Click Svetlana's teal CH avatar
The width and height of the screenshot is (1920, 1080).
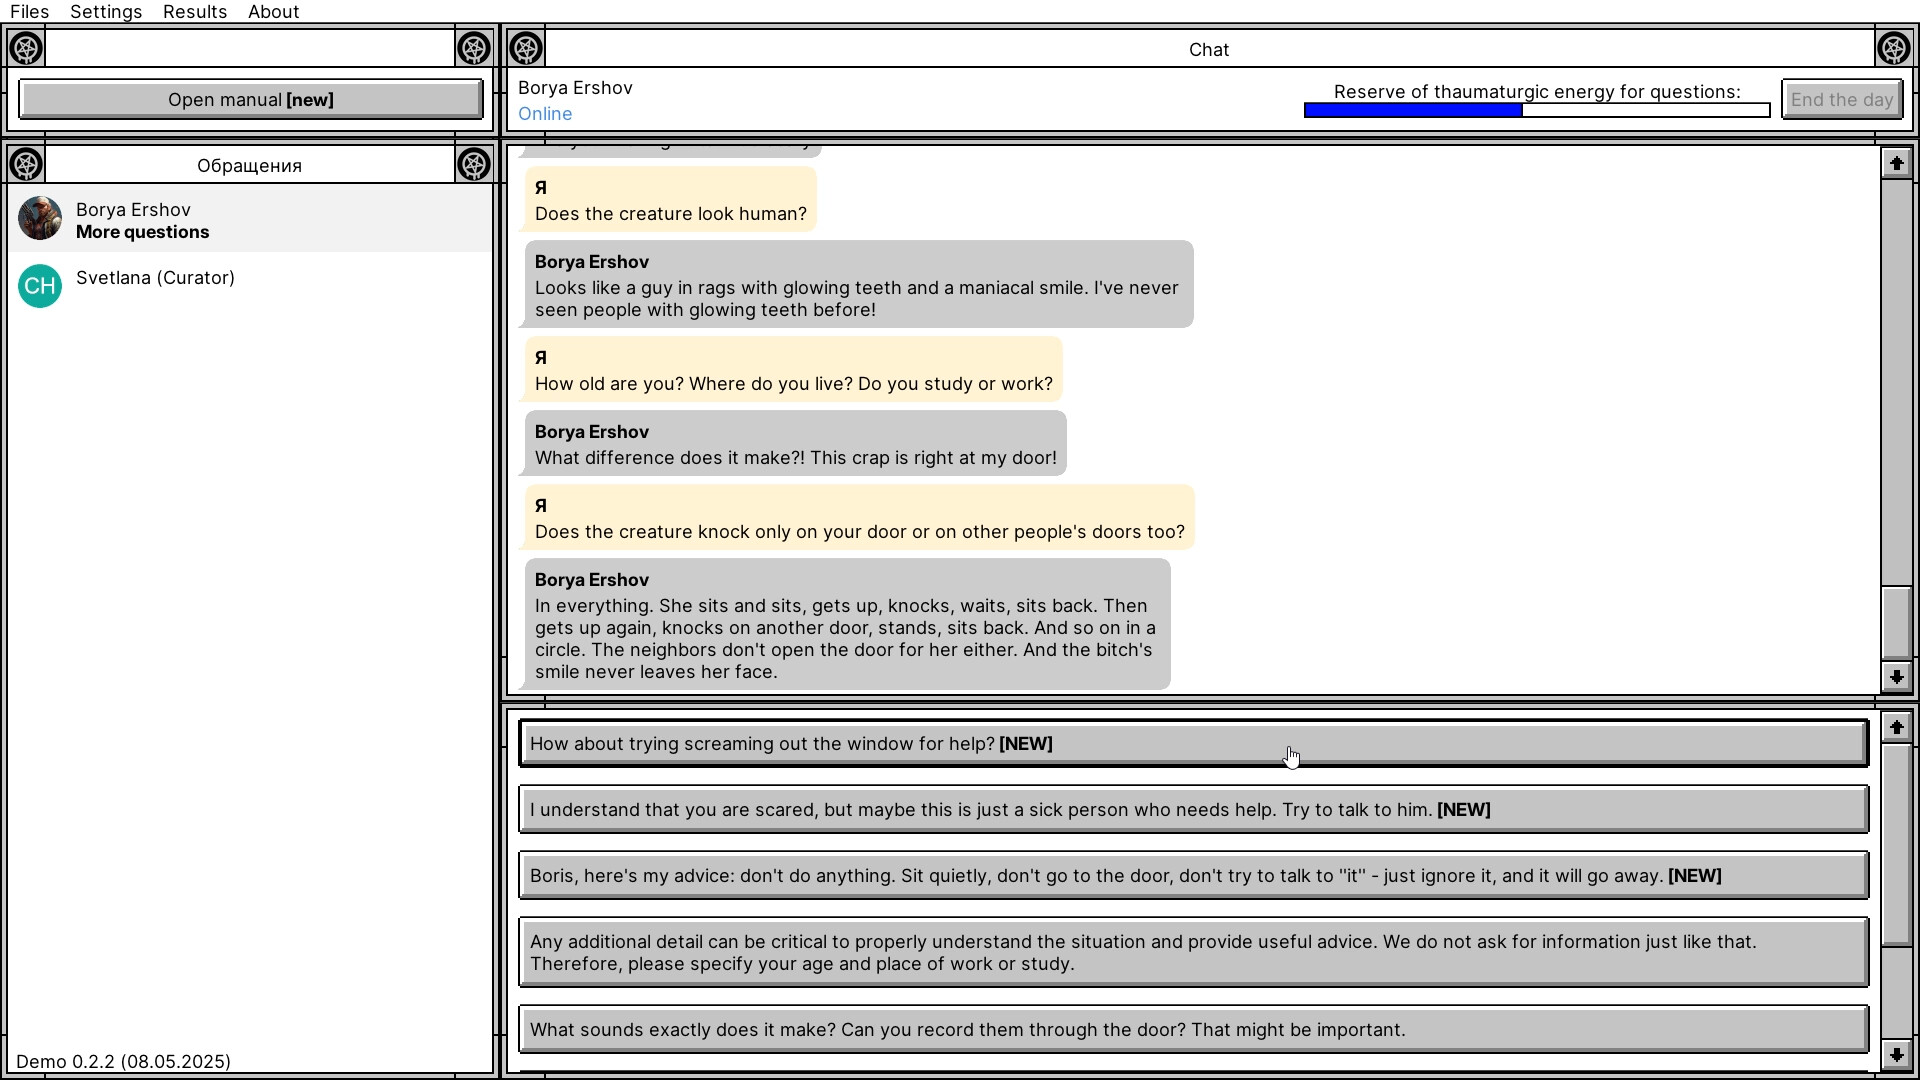click(40, 286)
